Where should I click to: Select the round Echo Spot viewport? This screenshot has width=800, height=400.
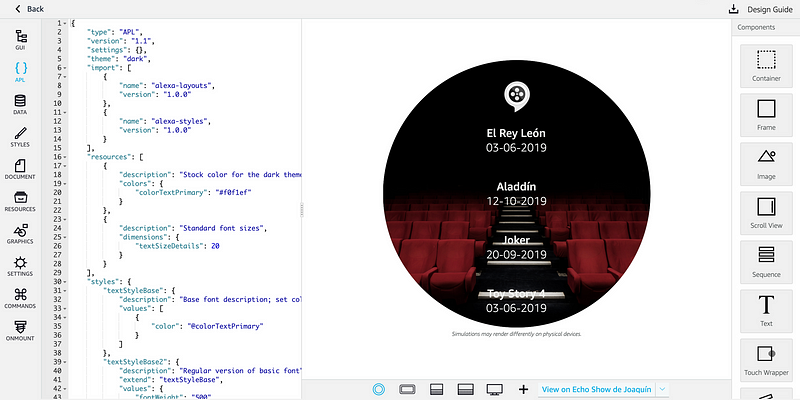pyautogui.click(x=378, y=389)
